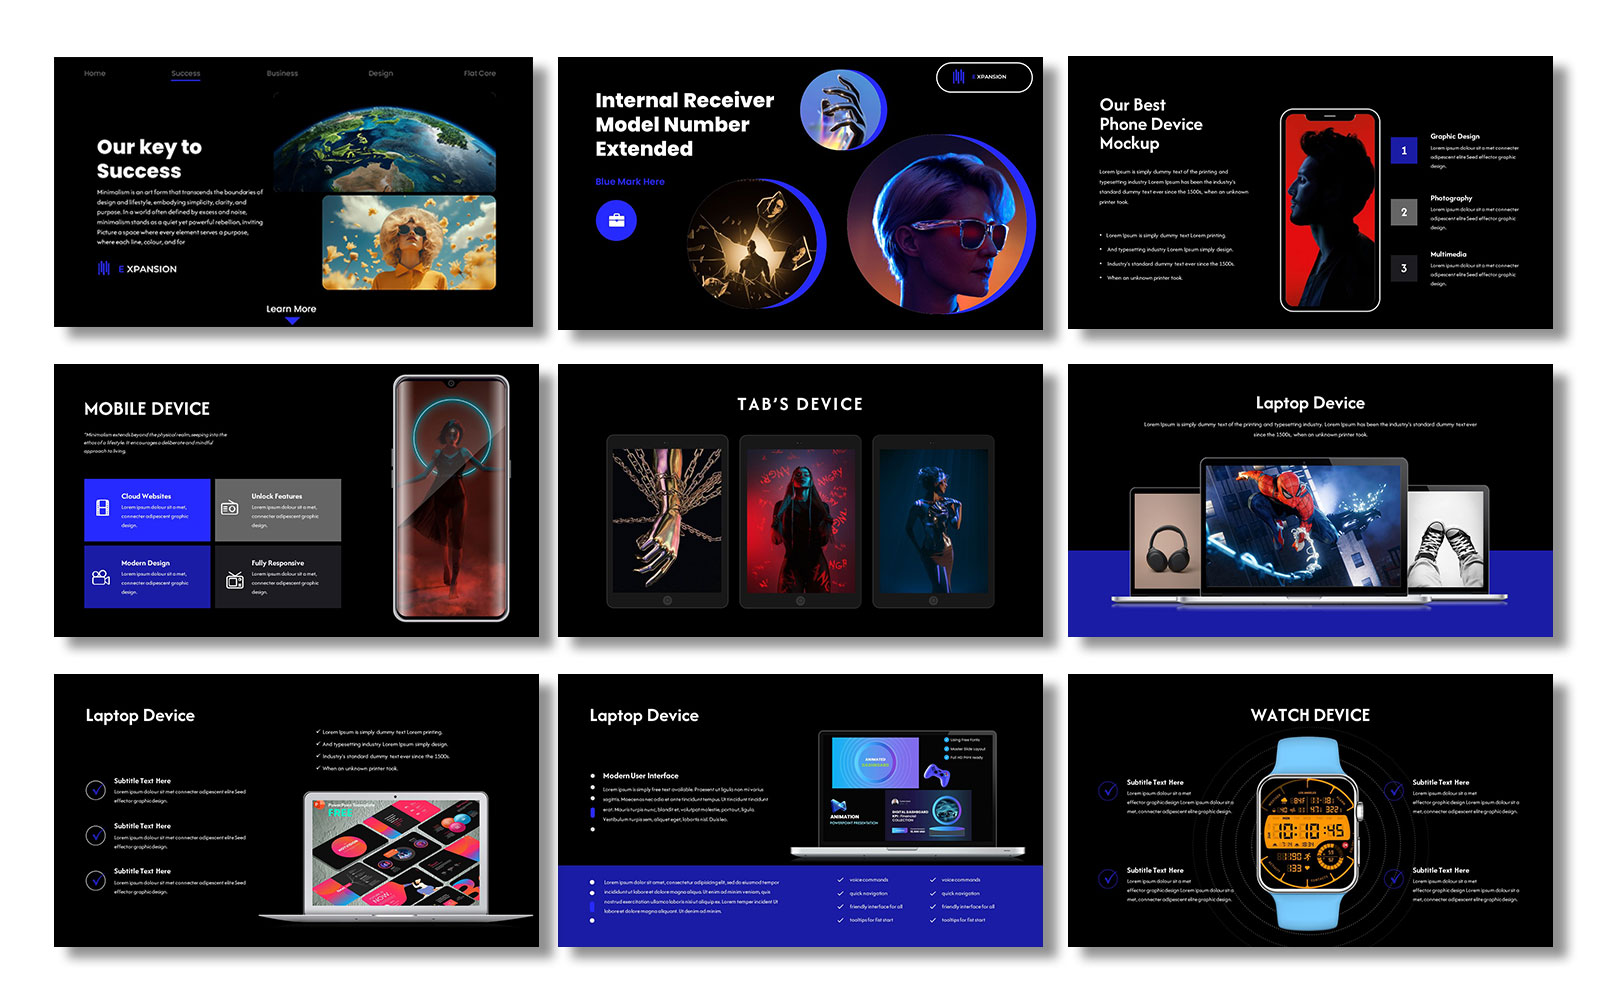Click the down arrow below Learn More
Viewport: 1600px width, 1000px height.
coord(292,321)
